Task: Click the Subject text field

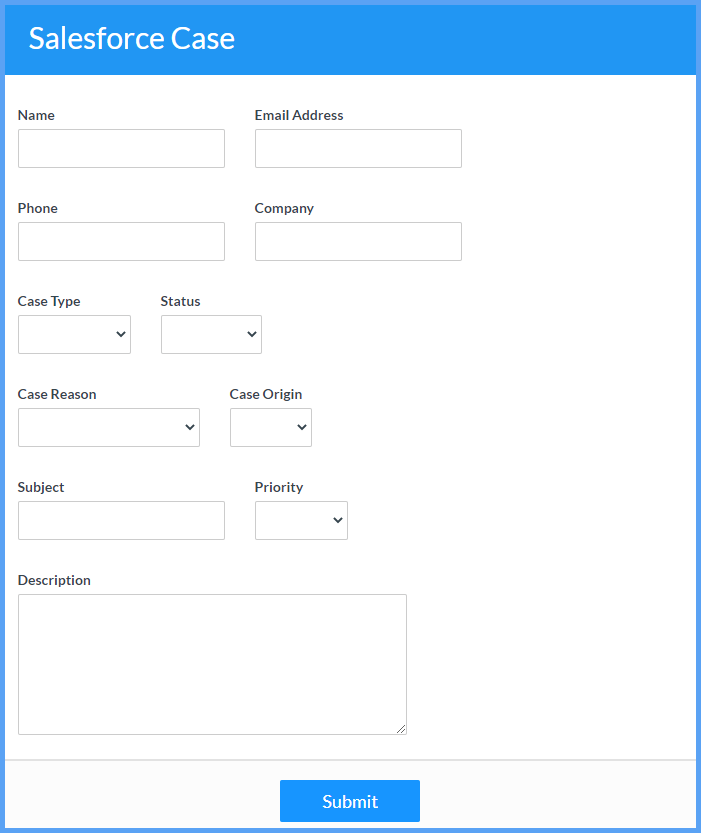Action: 121,520
